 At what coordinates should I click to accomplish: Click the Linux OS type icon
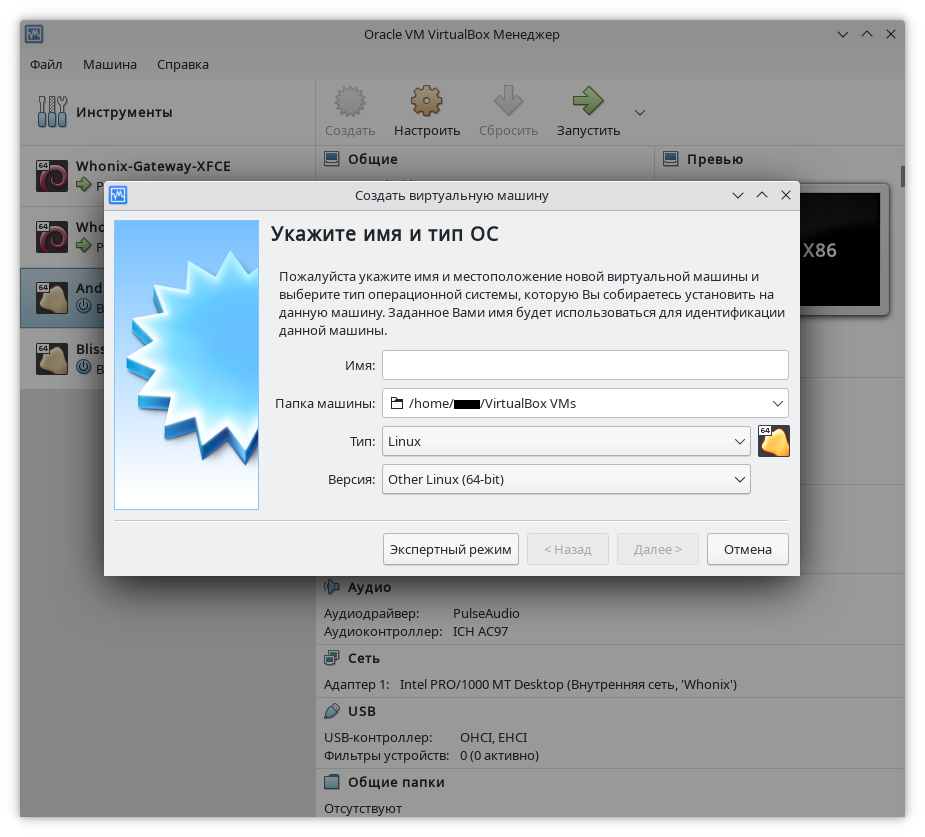click(x=774, y=441)
